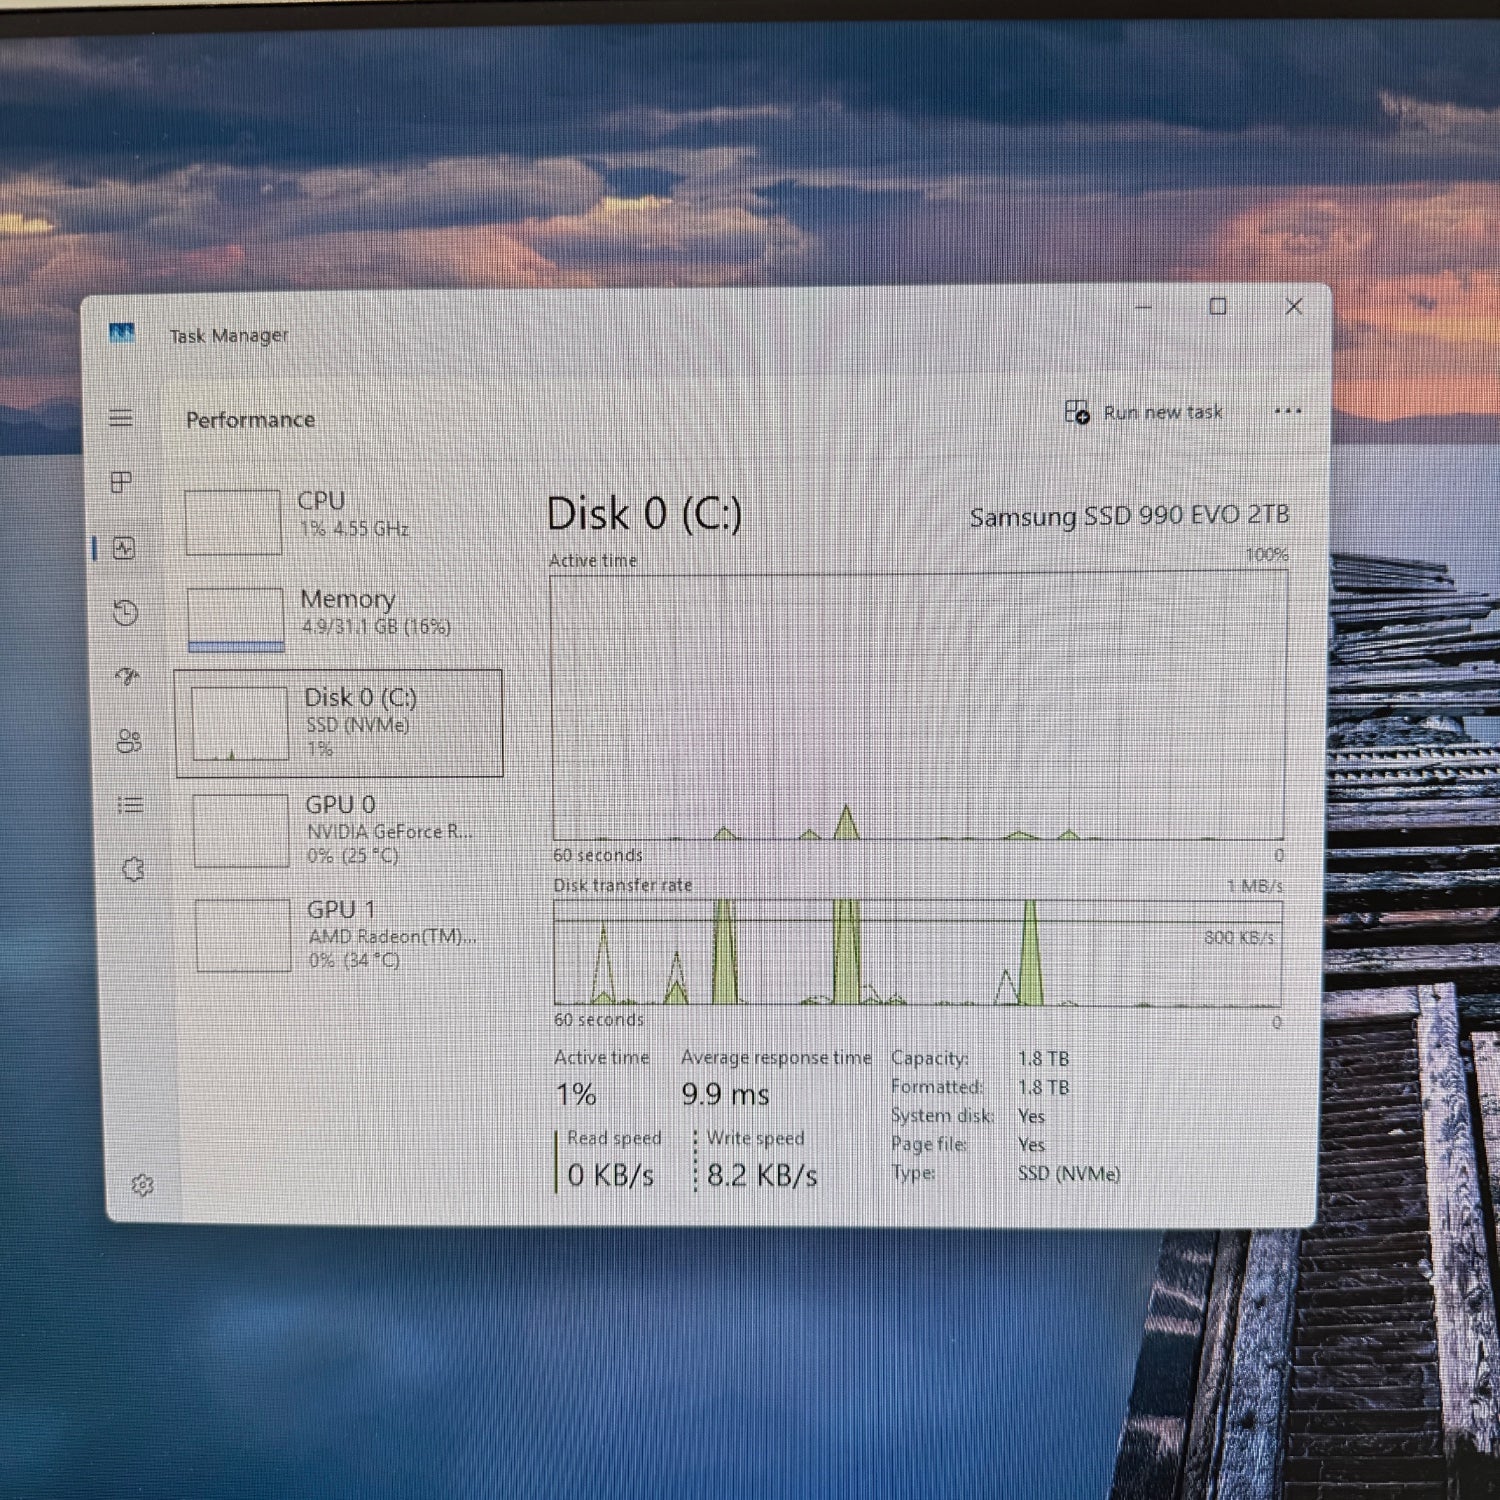The image size is (1500, 1500).
Task: Open the Startup apps page icon
Action: (127, 676)
